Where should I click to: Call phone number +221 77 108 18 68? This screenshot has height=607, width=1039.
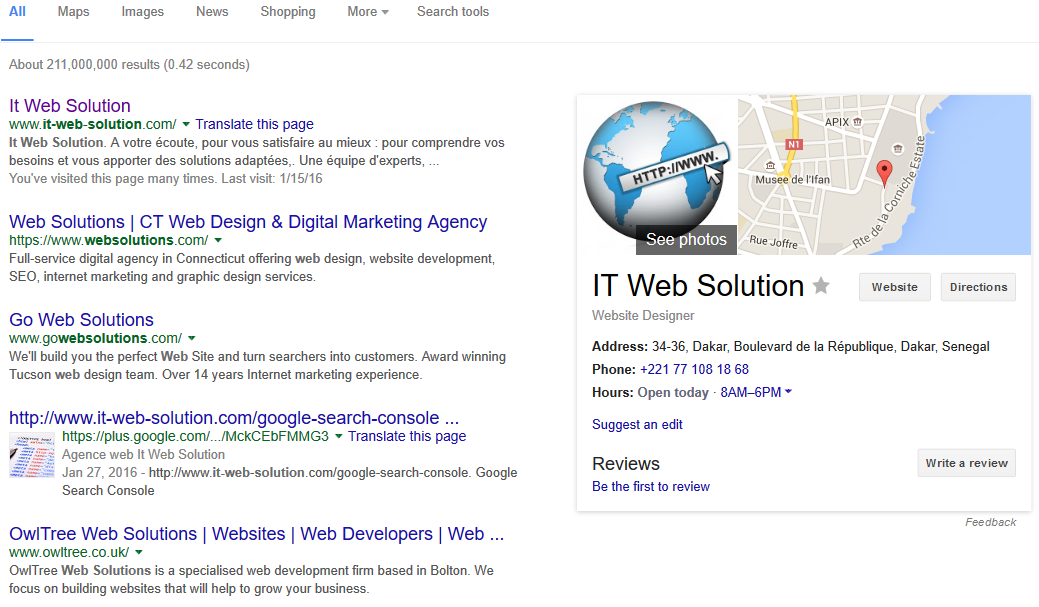tap(694, 370)
